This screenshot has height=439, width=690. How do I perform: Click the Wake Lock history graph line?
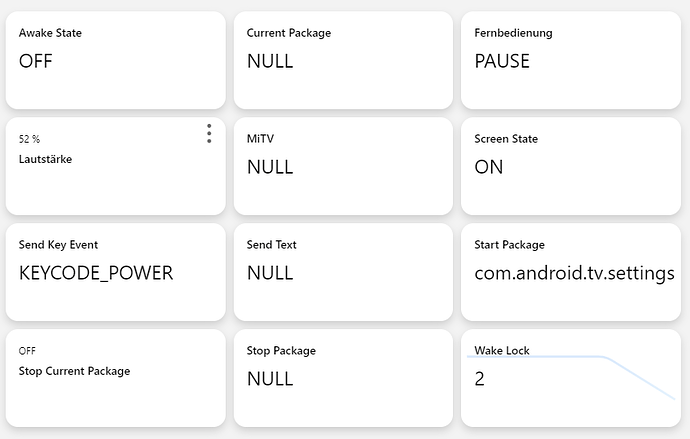click(x=640, y=376)
